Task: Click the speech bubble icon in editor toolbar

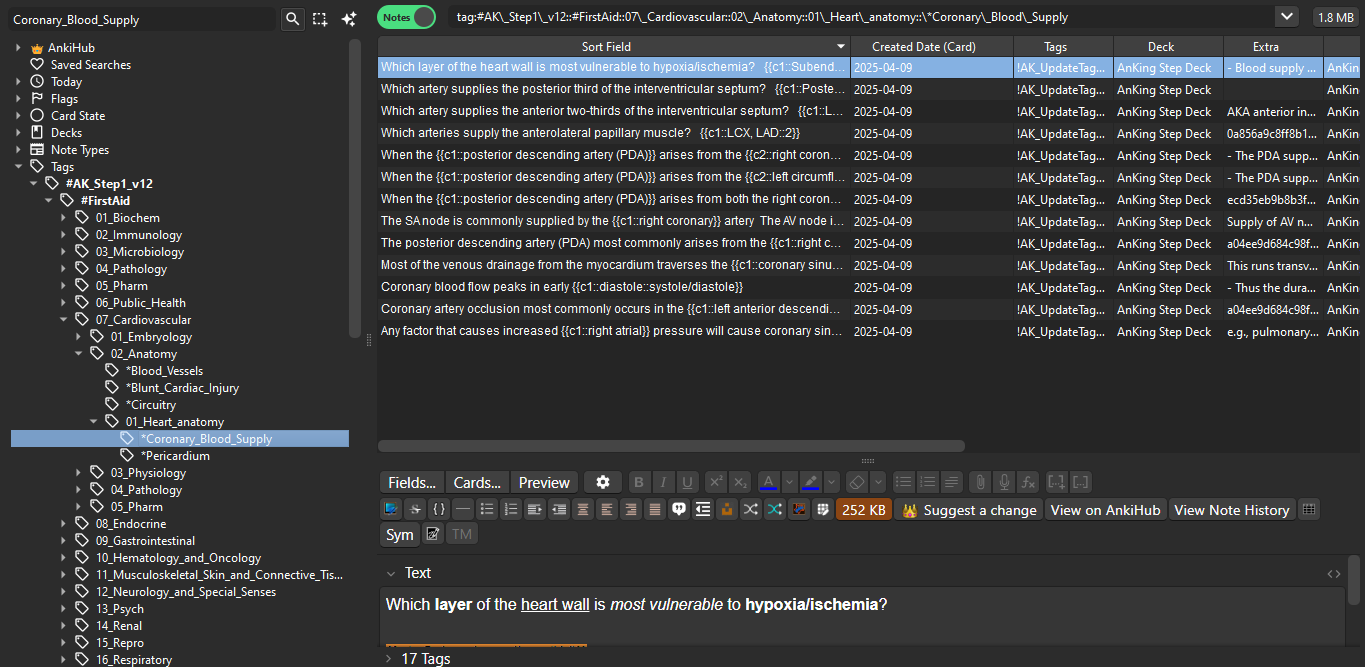Action: 679,509
